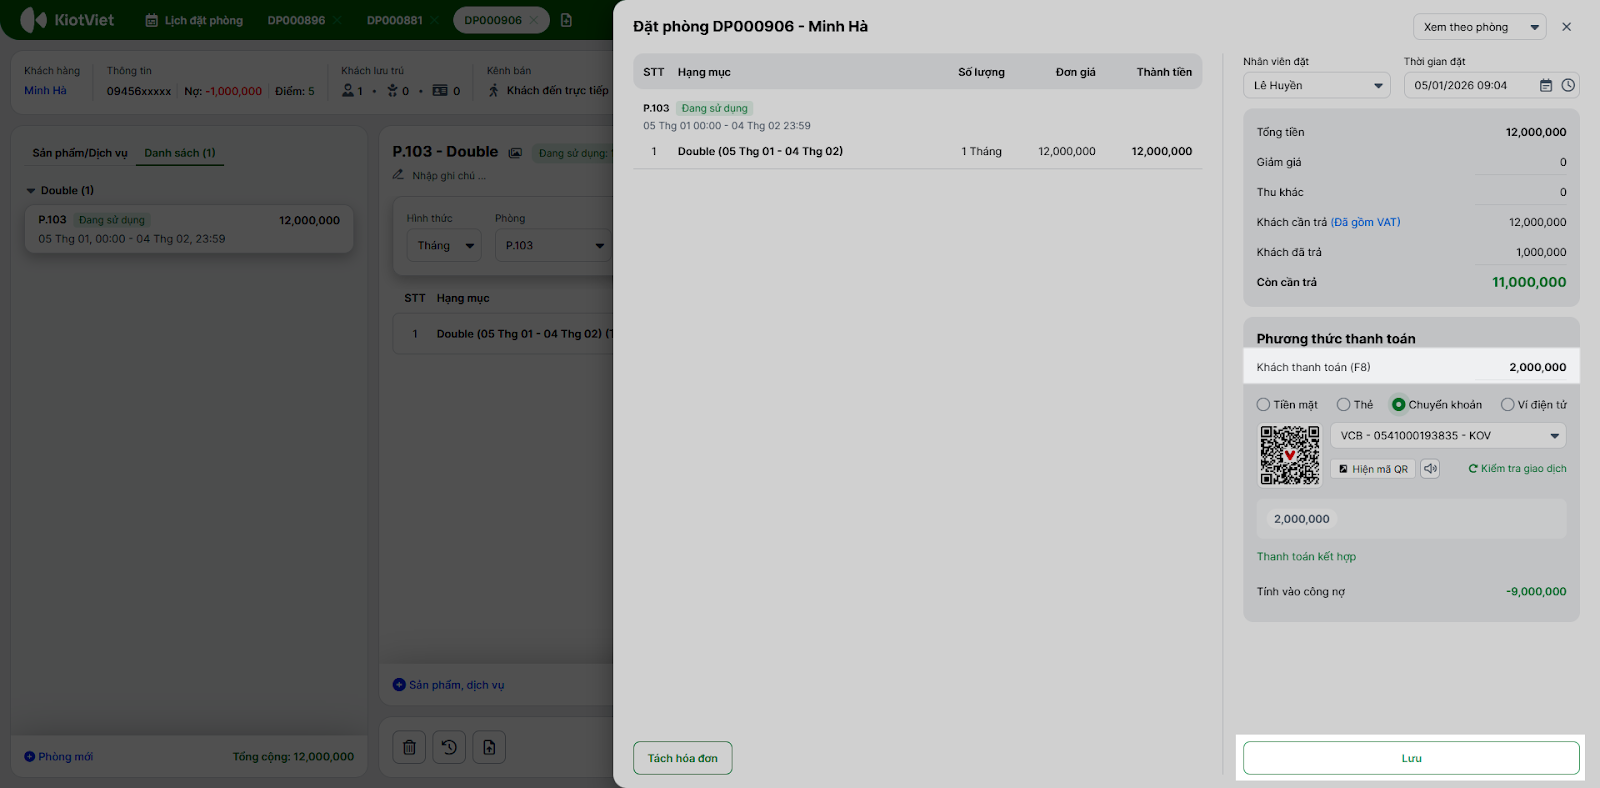
Task: Click the Lưu save button
Action: (1411, 758)
